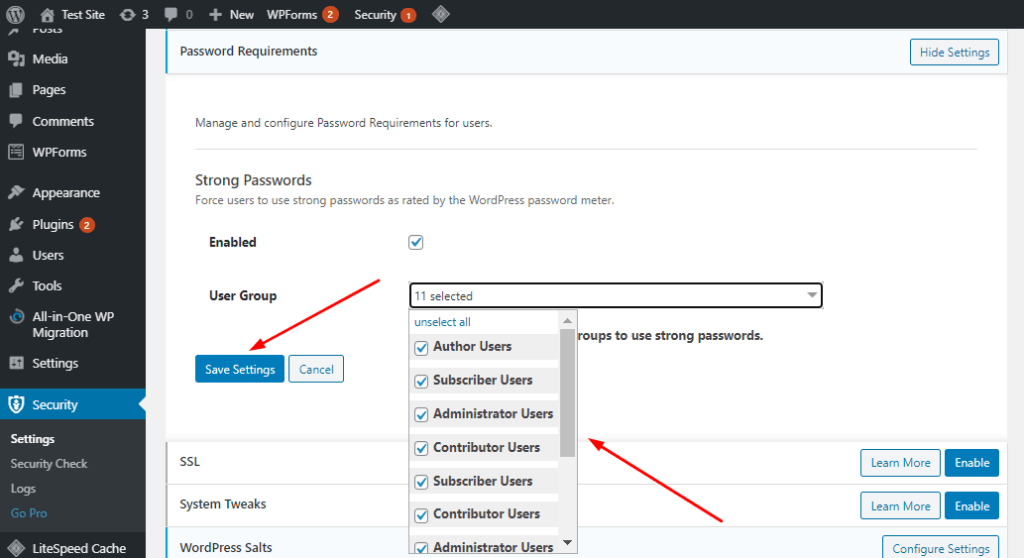Open WPForms menu in top admin bar
This screenshot has height=558, width=1024.
click(302, 14)
